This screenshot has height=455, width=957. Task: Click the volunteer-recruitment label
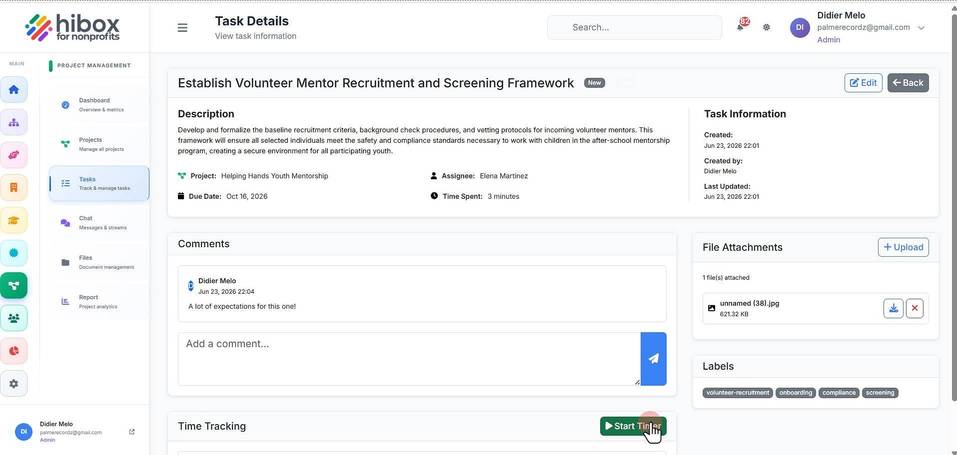pyautogui.click(x=738, y=393)
